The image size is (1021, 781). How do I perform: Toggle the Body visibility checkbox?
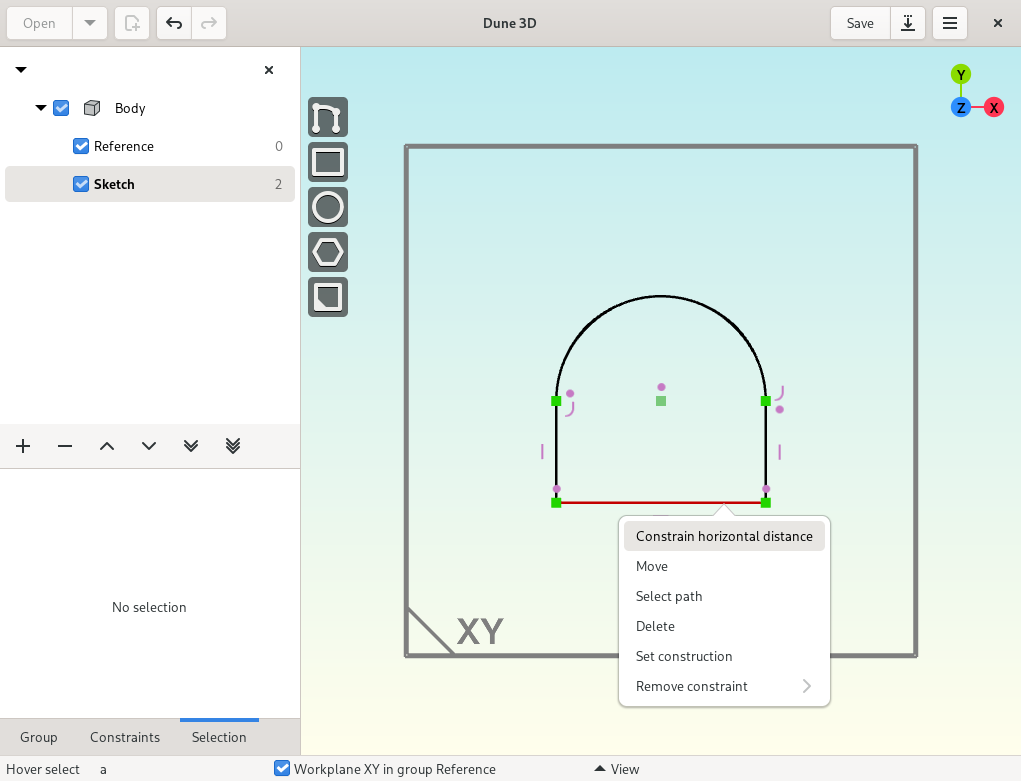tap(61, 108)
